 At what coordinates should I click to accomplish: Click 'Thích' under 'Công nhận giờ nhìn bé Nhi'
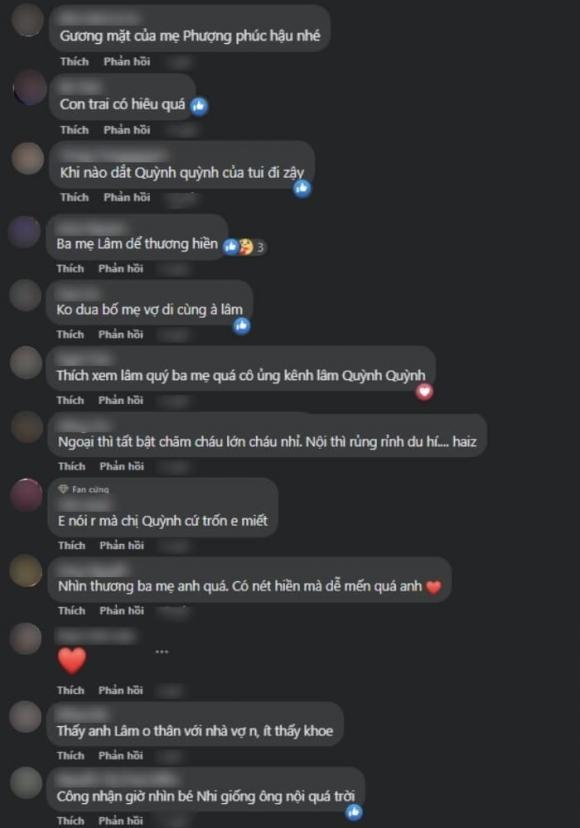point(71,821)
